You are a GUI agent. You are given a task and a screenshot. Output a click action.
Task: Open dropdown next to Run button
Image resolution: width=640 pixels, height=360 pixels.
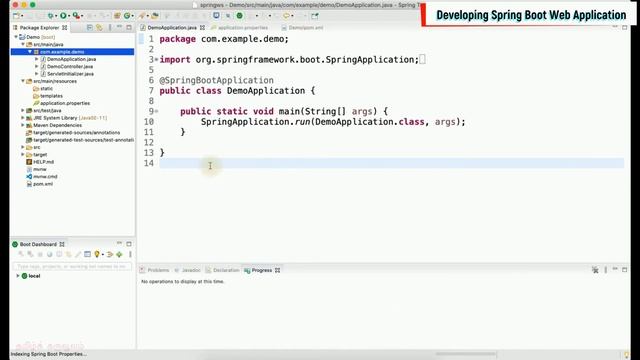click(x=69, y=16)
